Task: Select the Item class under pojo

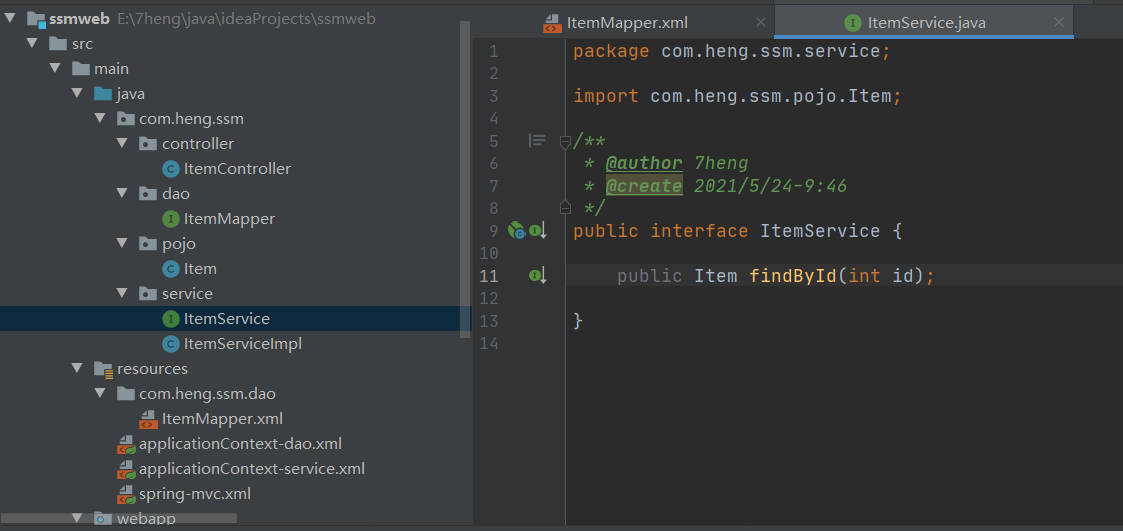Action: coord(200,269)
